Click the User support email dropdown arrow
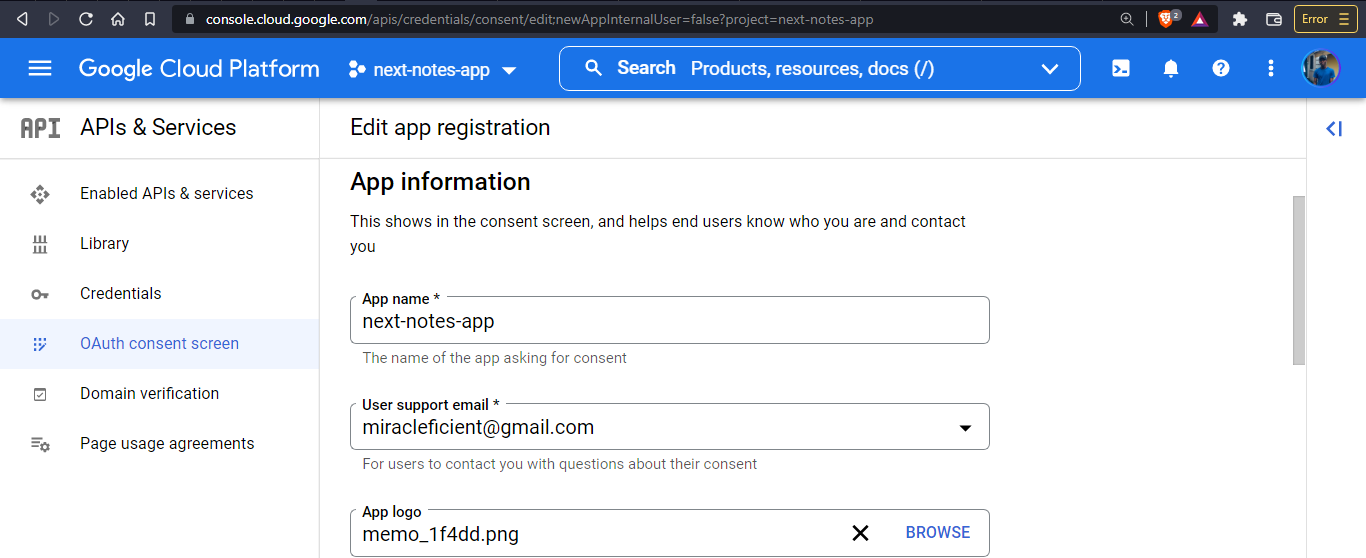The height and width of the screenshot is (558, 1366). coord(965,428)
